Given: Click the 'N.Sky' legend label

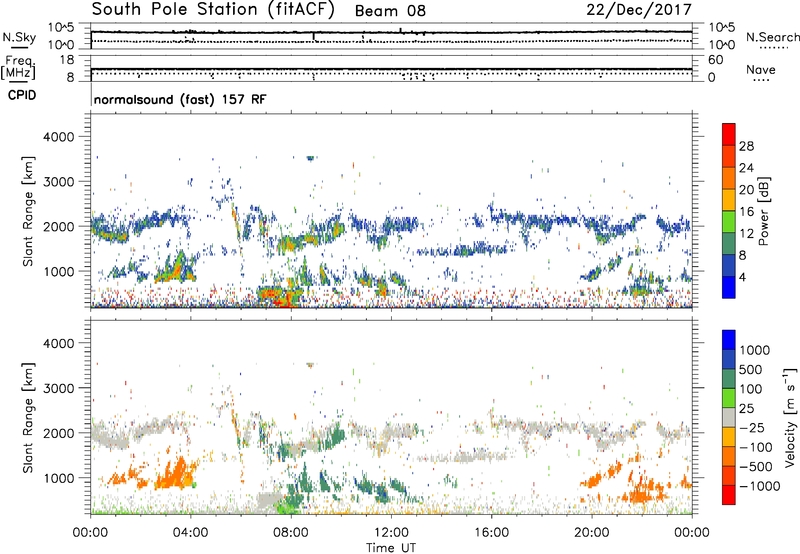Looking at the screenshot, I should click(x=19, y=37).
